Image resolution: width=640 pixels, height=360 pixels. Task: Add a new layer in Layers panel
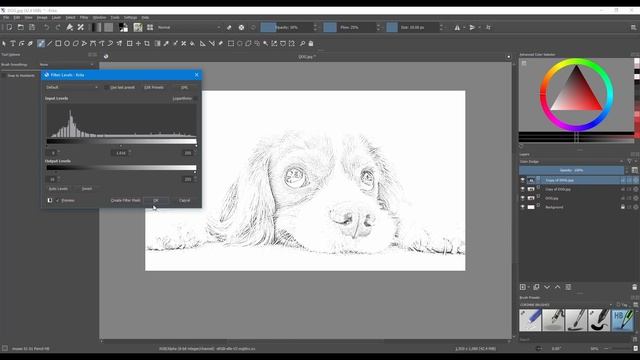[x=522, y=287]
